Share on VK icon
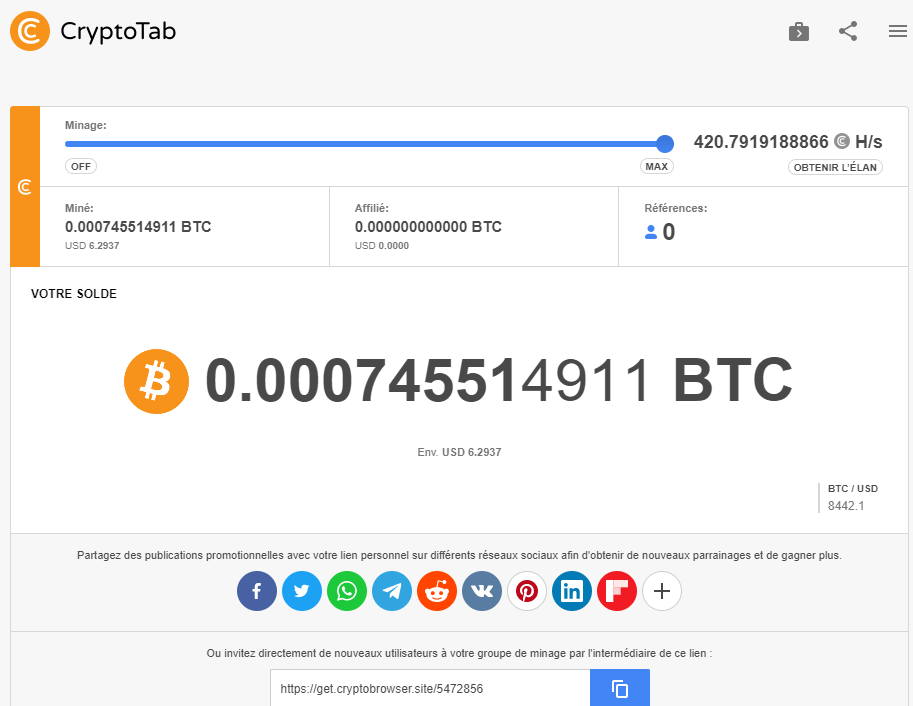Viewport: 913px width, 706px height. [x=482, y=591]
